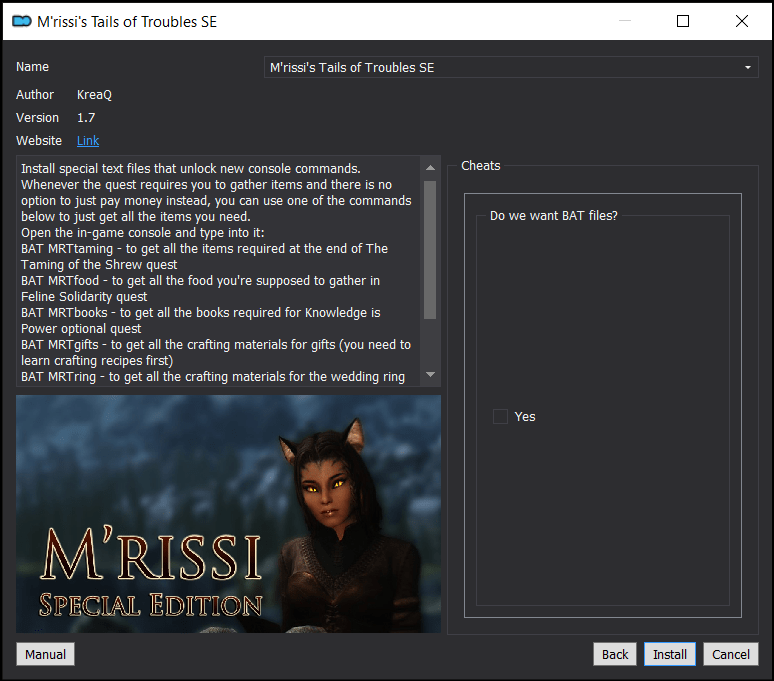The height and width of the screenshot is (681, 774).
Task: Click the version value 1.7
Action: (x=86, y=117)
